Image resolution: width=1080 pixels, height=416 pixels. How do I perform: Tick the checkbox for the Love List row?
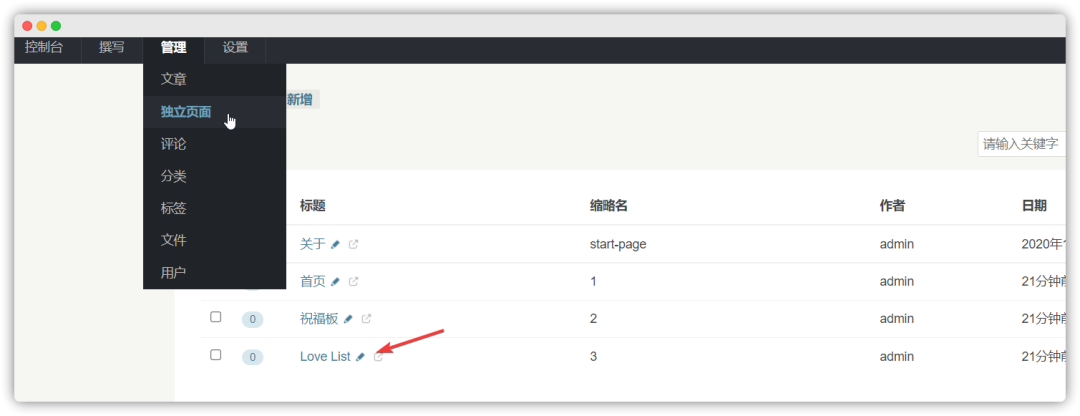pyautogui.click(x=216, y=355)
